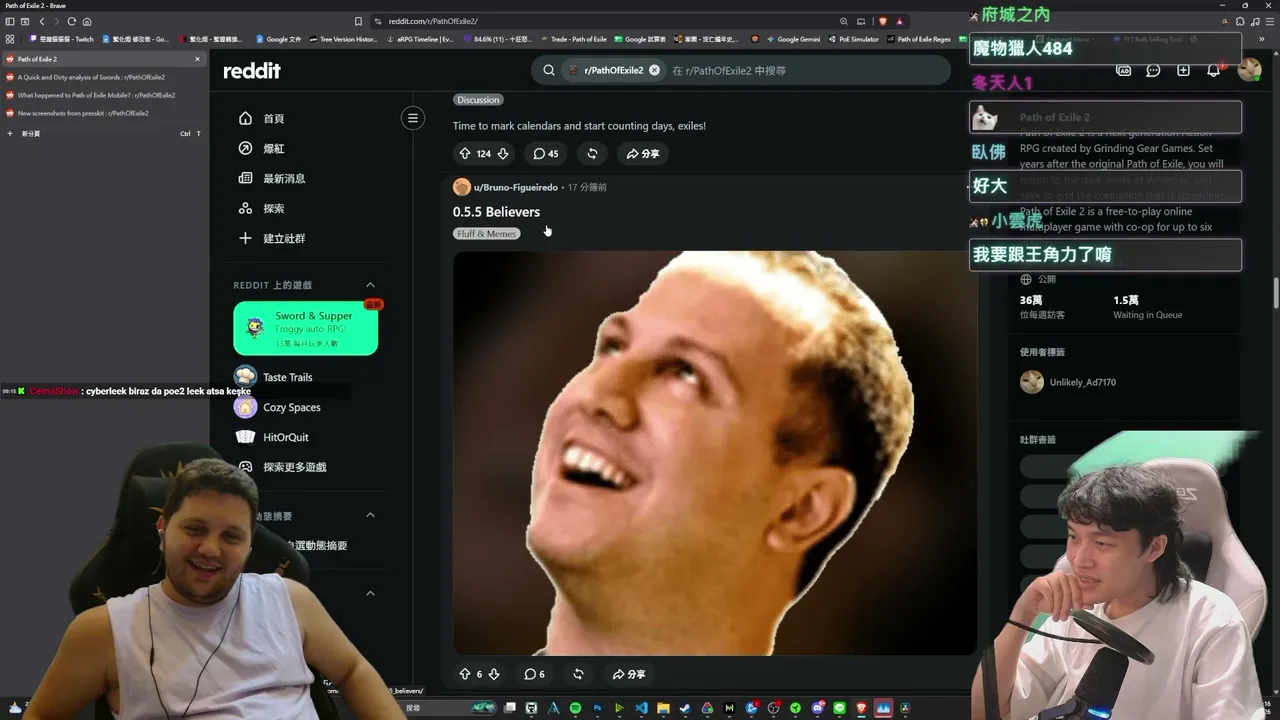Share the Discussion post via 分享

click(x=643, y=153)
